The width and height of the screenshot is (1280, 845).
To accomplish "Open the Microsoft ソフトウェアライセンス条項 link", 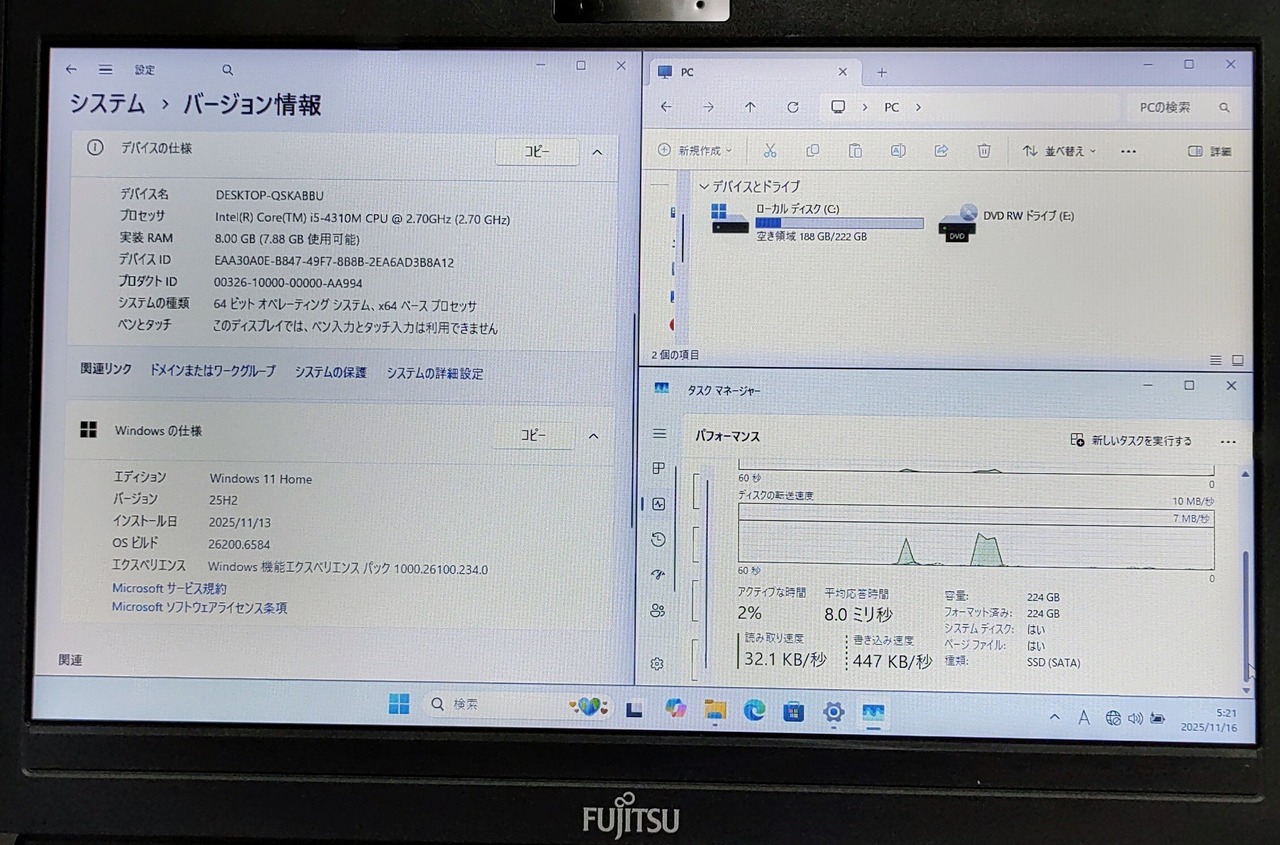I will pos(199,607).
